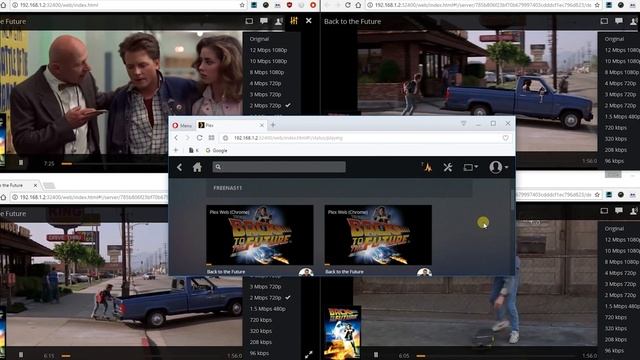Toggle the orange quality sliders icon in the top-left player
The width and height of the screenshot is (640, 360).
pos(294,21)
